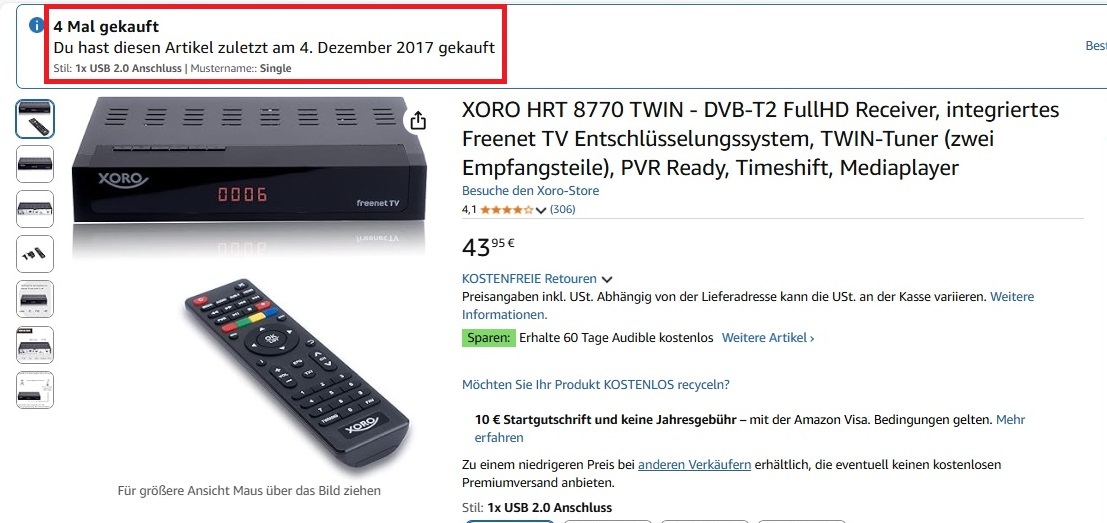1107x523 pixels.
Task: Select the second thumbnail showing receiver front
Action: pyautogui.click(x=35, y=164)
